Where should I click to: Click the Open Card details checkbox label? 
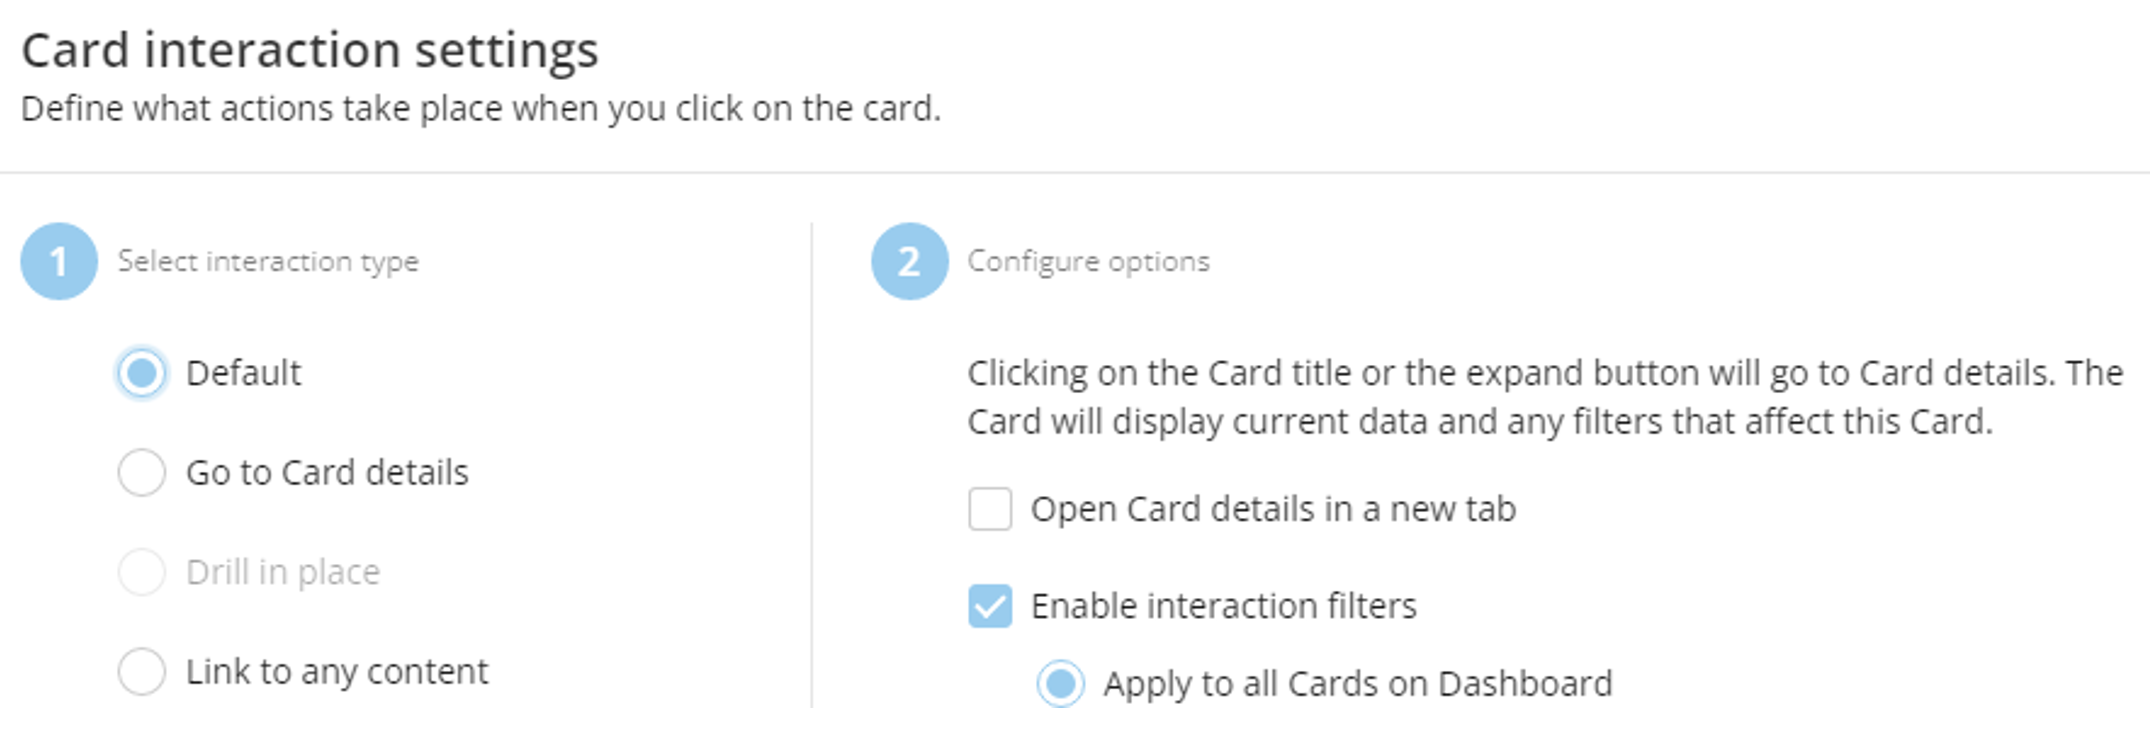click(1274, 509)
